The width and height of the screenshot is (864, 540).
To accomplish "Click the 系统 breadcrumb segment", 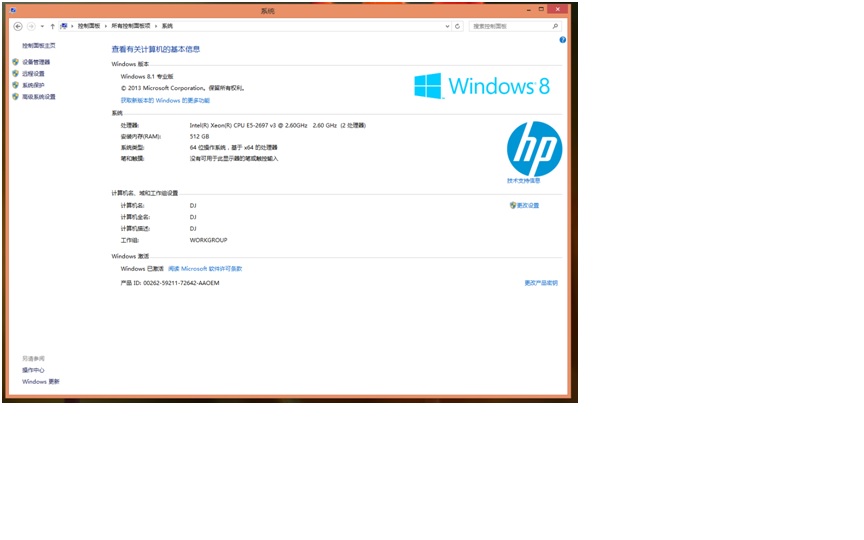I will (167, 26).
